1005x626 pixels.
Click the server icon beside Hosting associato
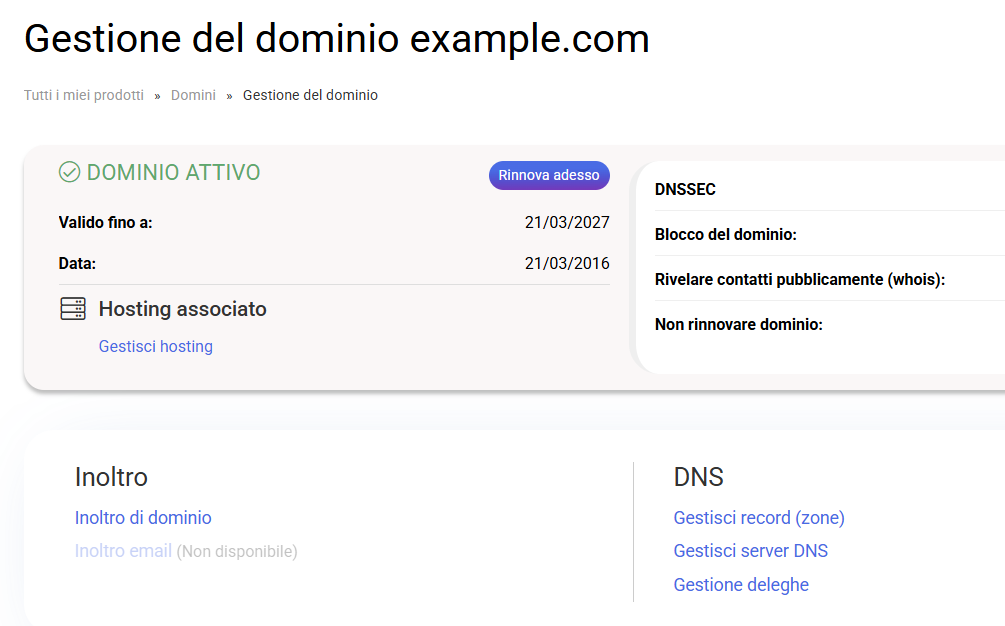tap(73, 309)
